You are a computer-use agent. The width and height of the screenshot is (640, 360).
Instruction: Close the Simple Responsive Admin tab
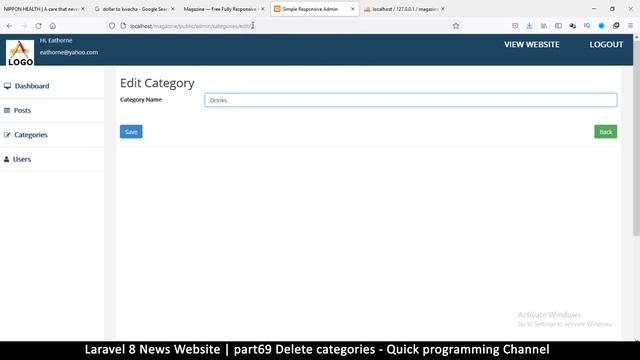353,9
